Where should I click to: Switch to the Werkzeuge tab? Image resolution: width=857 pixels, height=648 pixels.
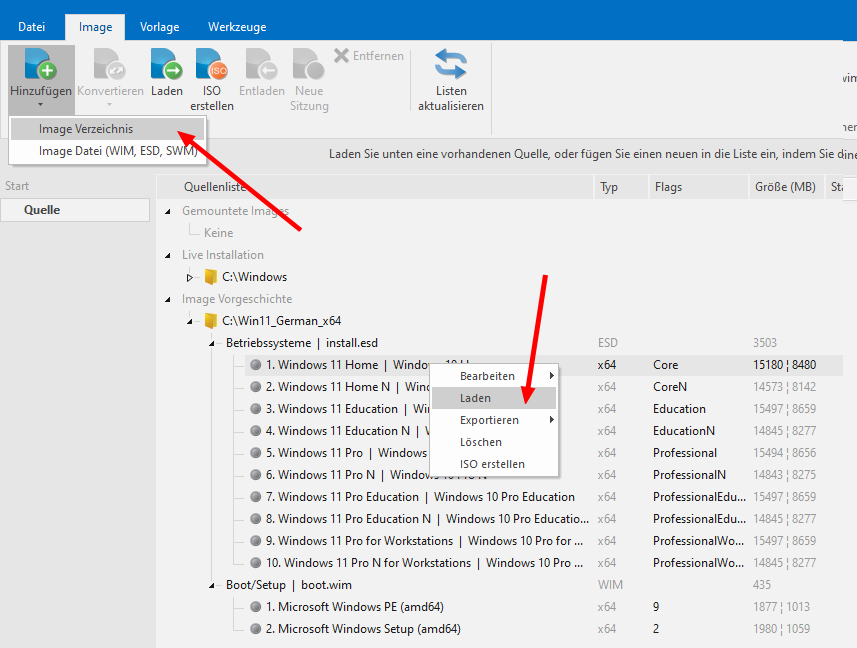click(237, 27)
